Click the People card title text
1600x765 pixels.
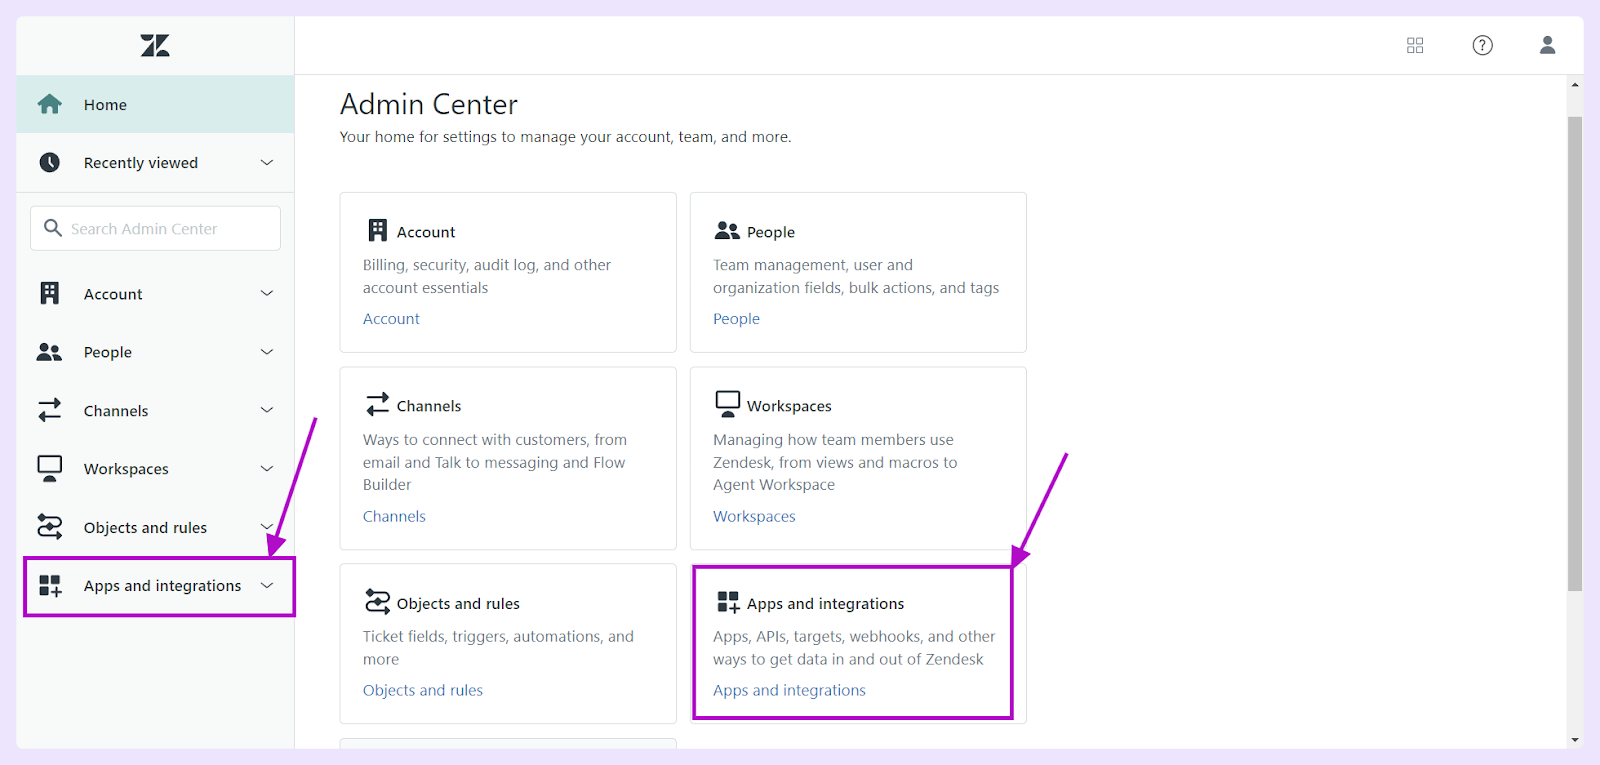pos(771,232)
